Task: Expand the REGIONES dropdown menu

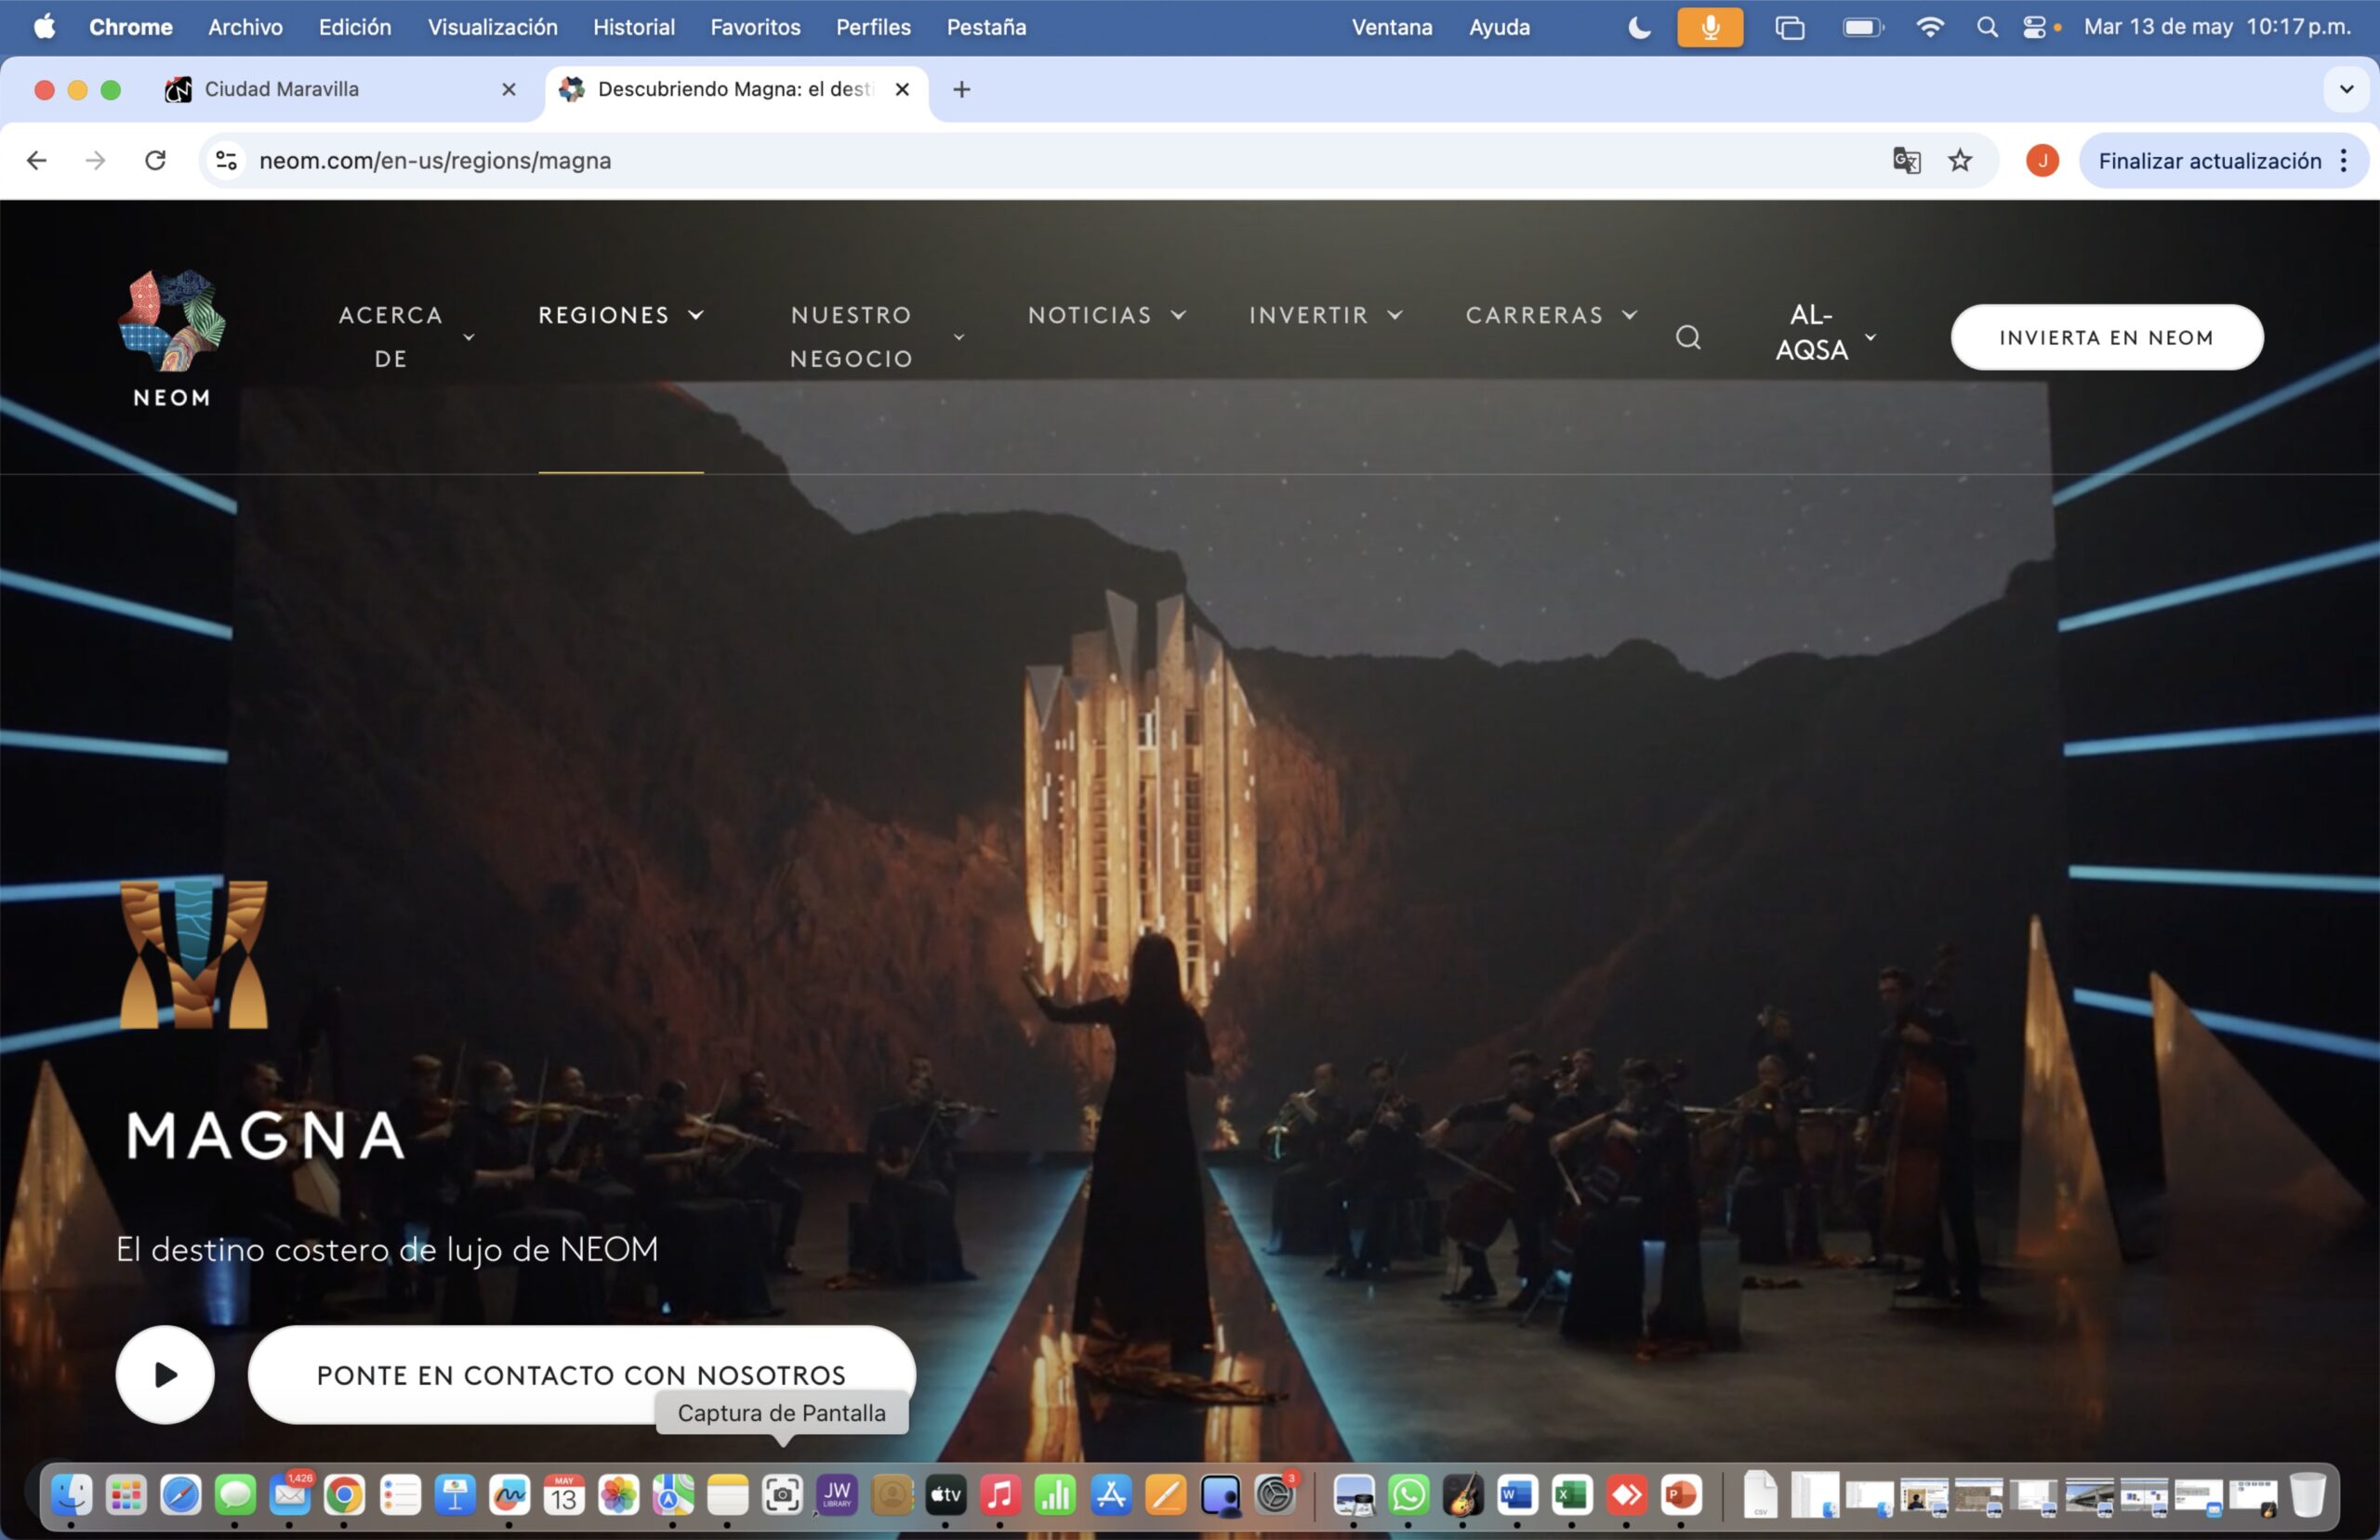Action: click(620, 315)
